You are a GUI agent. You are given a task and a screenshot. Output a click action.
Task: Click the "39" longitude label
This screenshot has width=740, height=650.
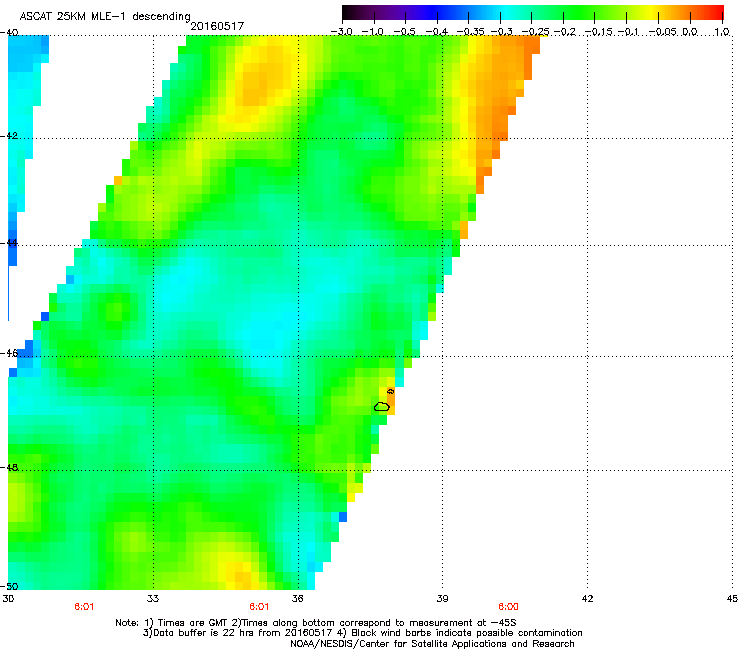[x=442, y=599]
